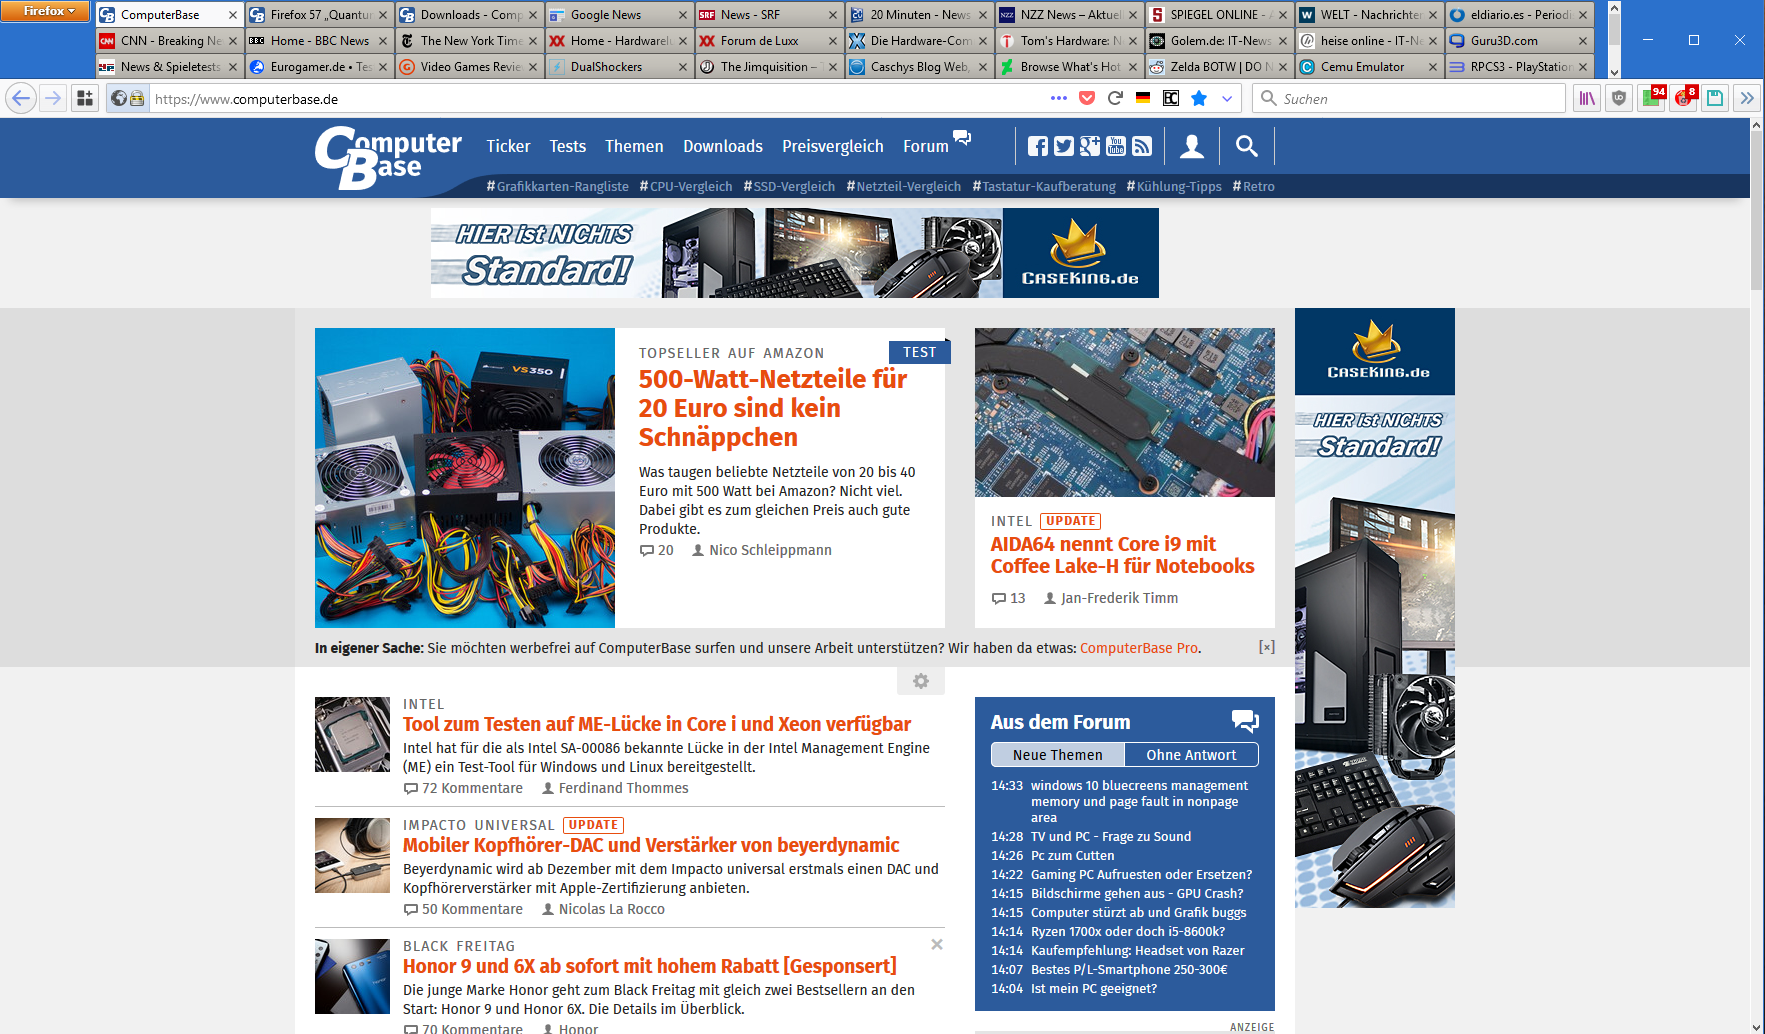The height and width of the screenshot is (1034, 1765).
Task: Open the RSS feed icon in site header
Action: 1142,146
